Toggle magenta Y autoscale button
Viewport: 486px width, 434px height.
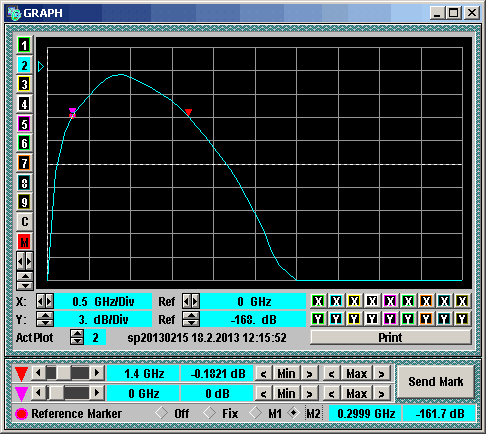pyautogui.click(x=390, y=319)
